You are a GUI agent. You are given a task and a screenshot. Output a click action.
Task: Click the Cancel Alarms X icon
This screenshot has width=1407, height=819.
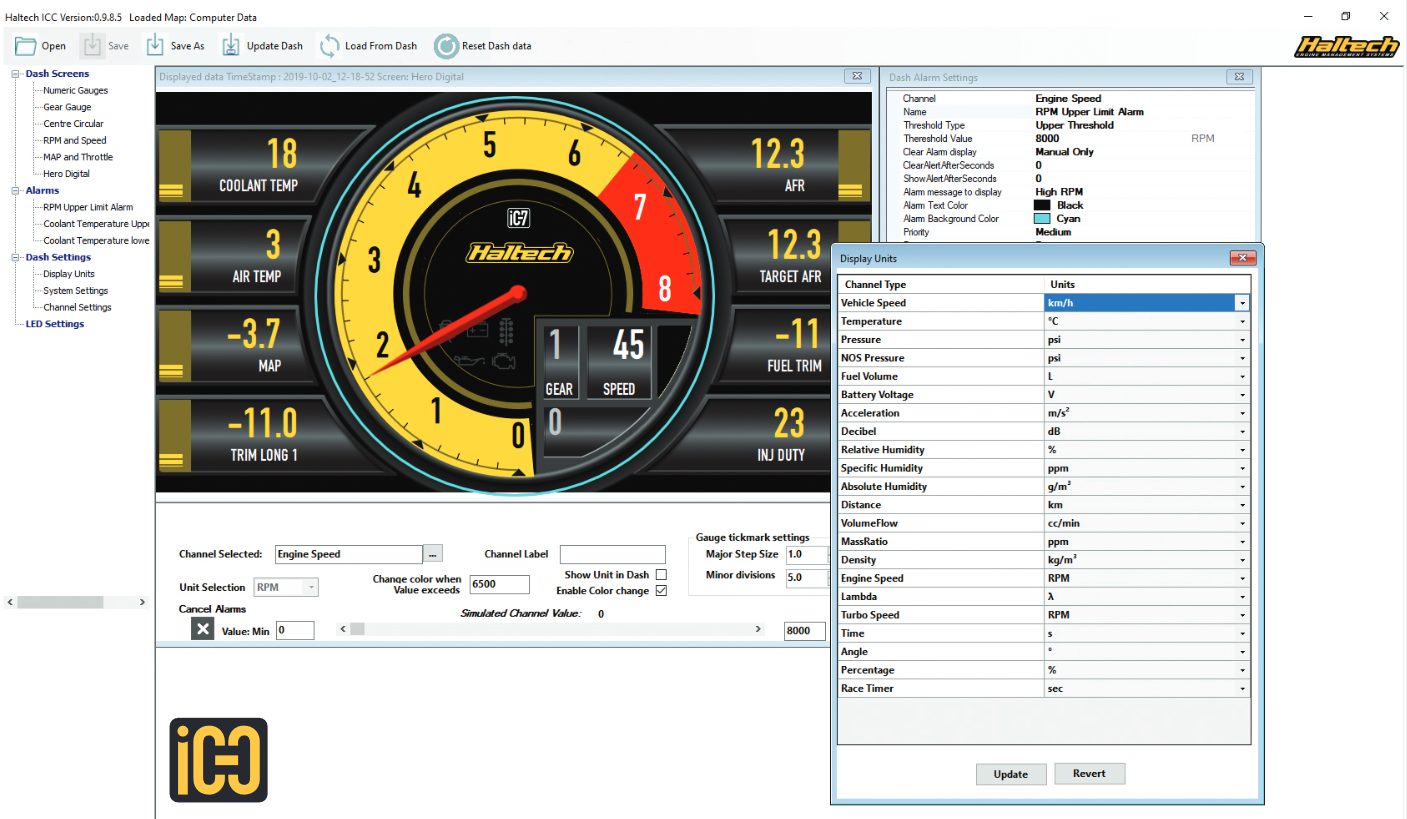pos(203,629)
